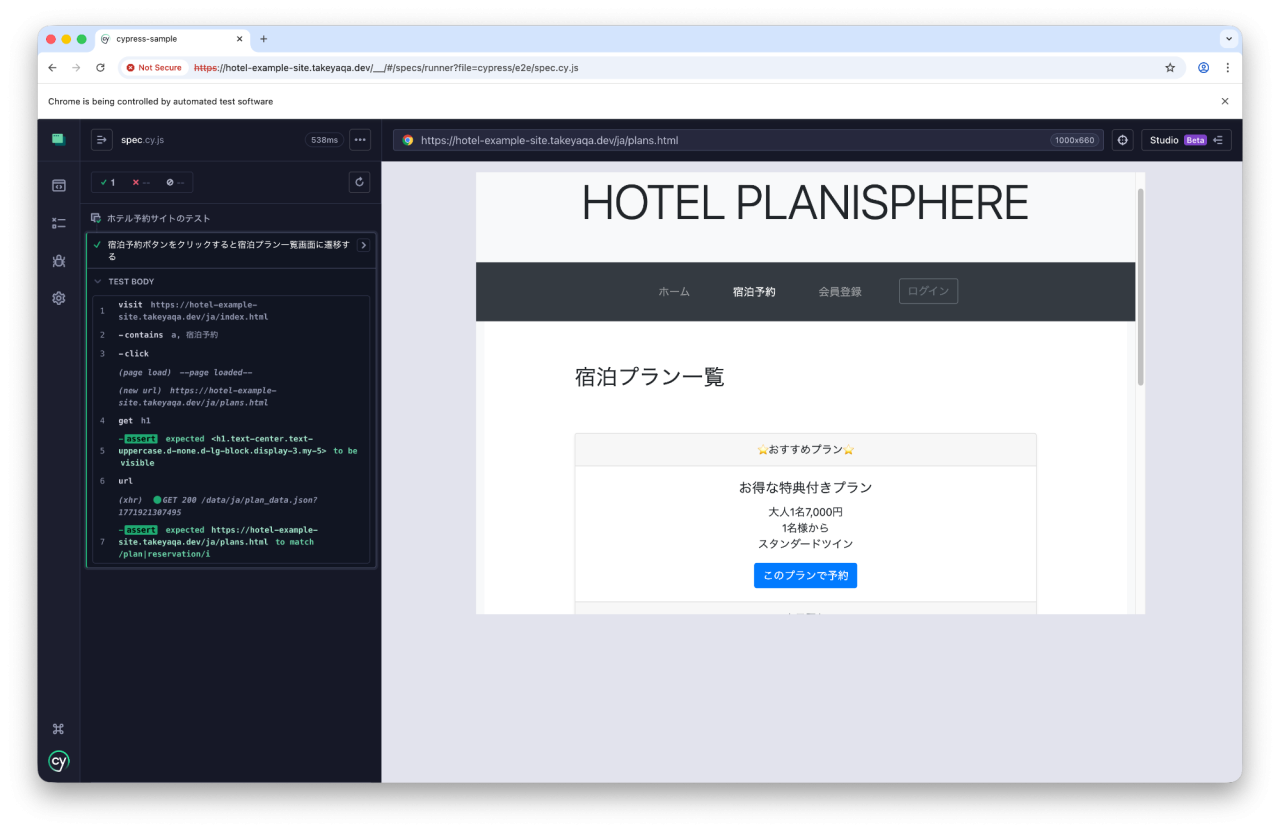Screen dimensions: 1280x832
Task: Show keyboard shortcuts command icon
Action: 59,729
